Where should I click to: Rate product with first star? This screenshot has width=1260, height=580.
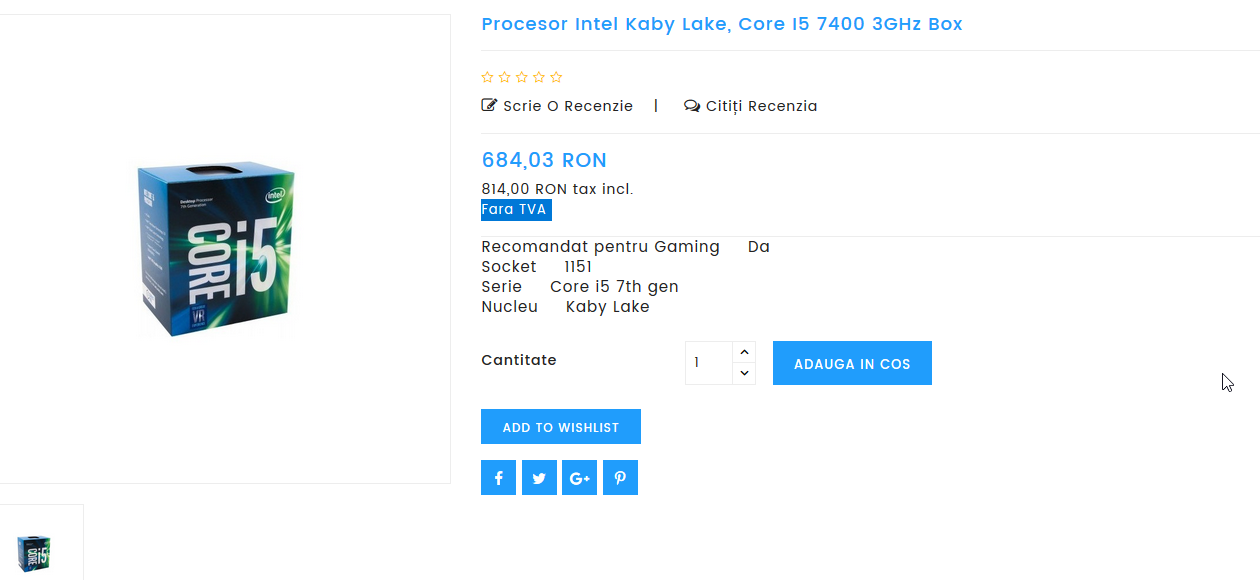point(488,77)
